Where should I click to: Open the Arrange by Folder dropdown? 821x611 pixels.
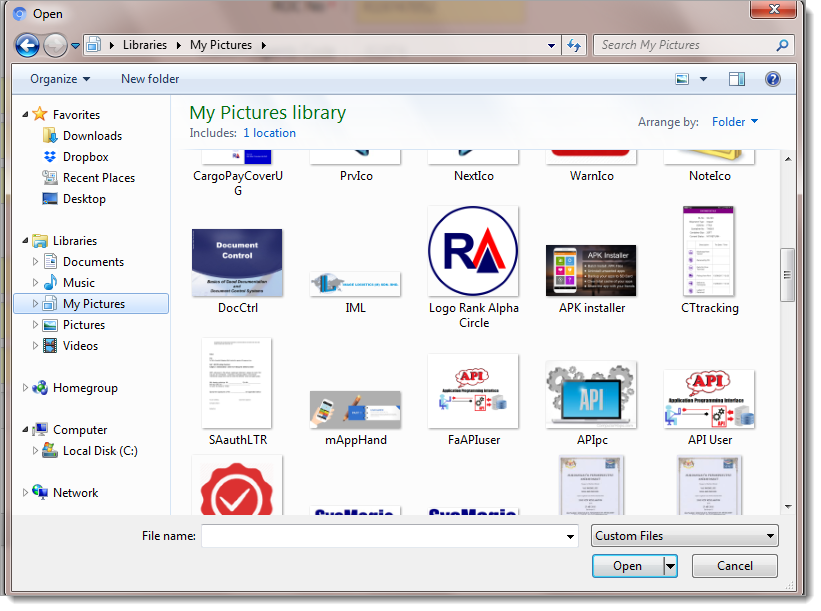pos(735,122)
